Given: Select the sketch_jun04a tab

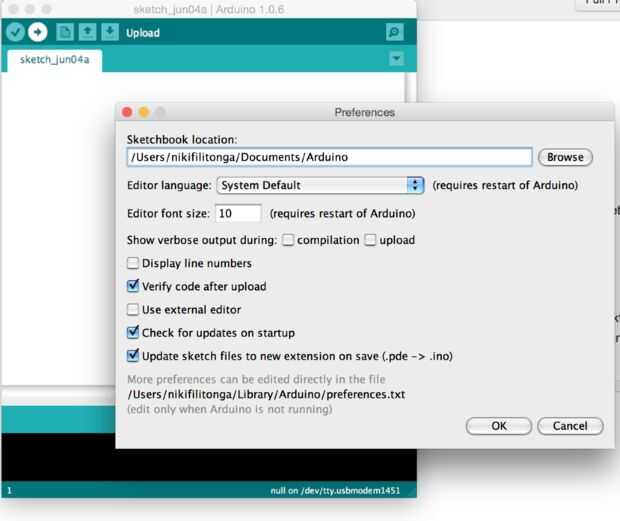Looking at the screenshot, I should pyautogui.click(x=55, y=60).
